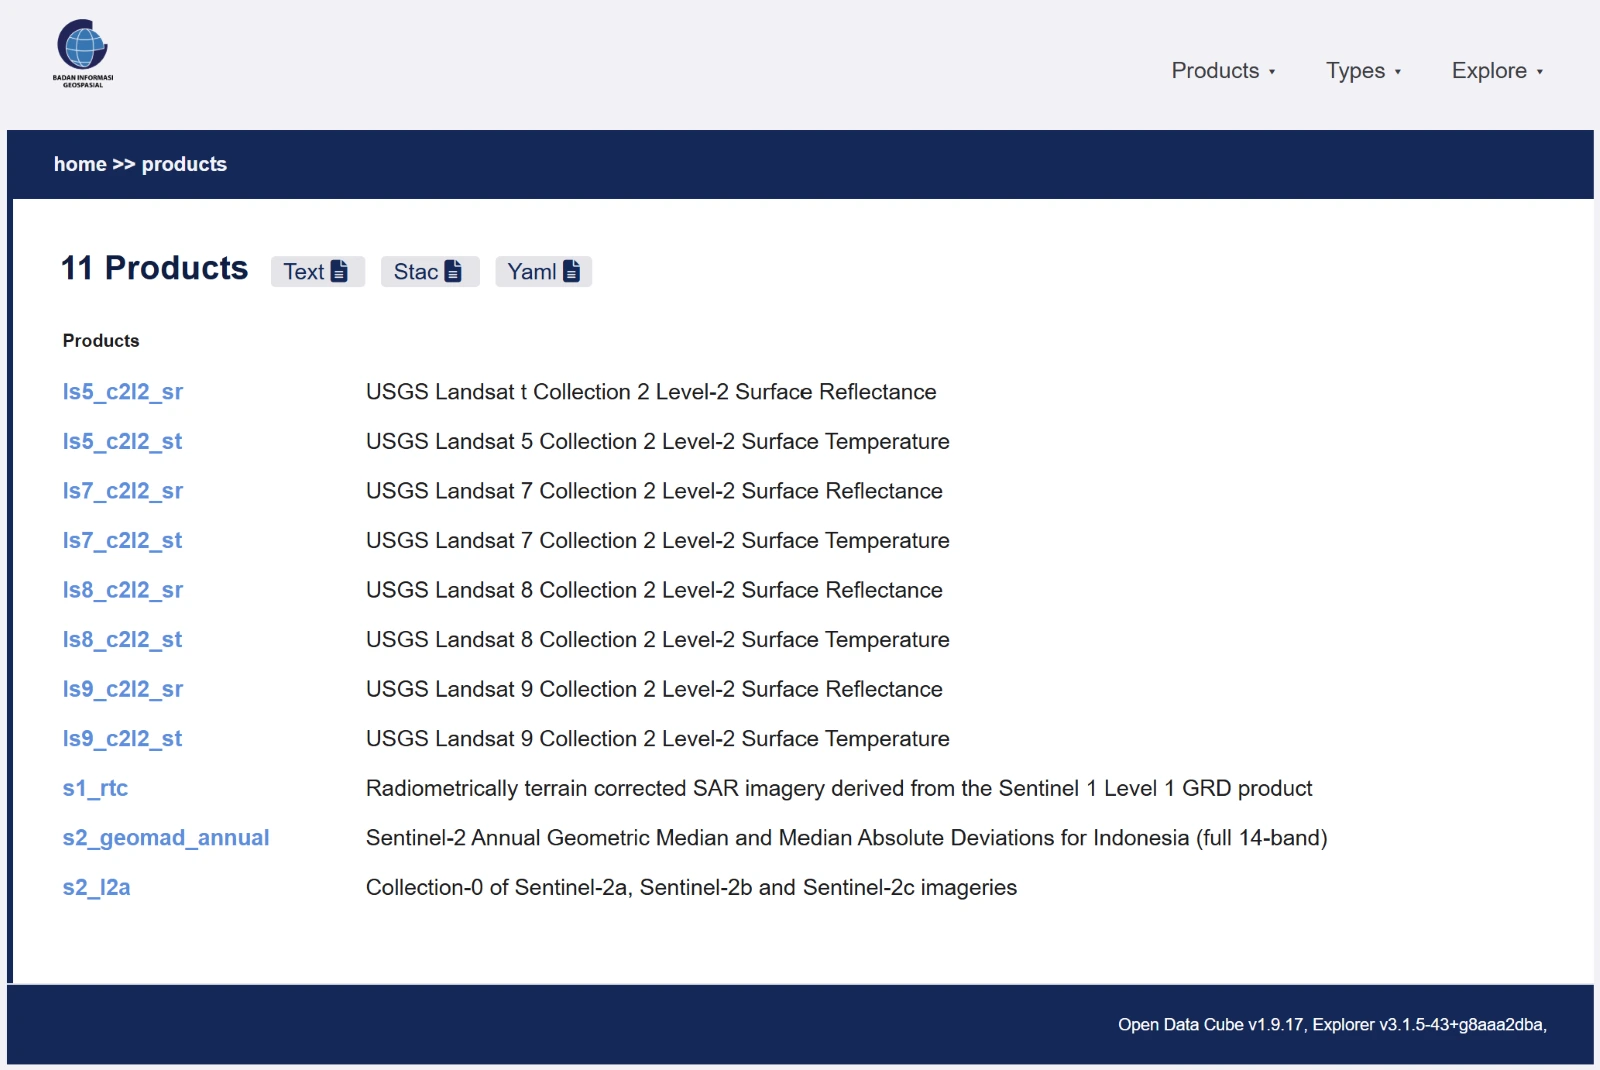Open the Products dropdown menu
This screenshot has height=1070, width=1600.
pos(1223,71)
